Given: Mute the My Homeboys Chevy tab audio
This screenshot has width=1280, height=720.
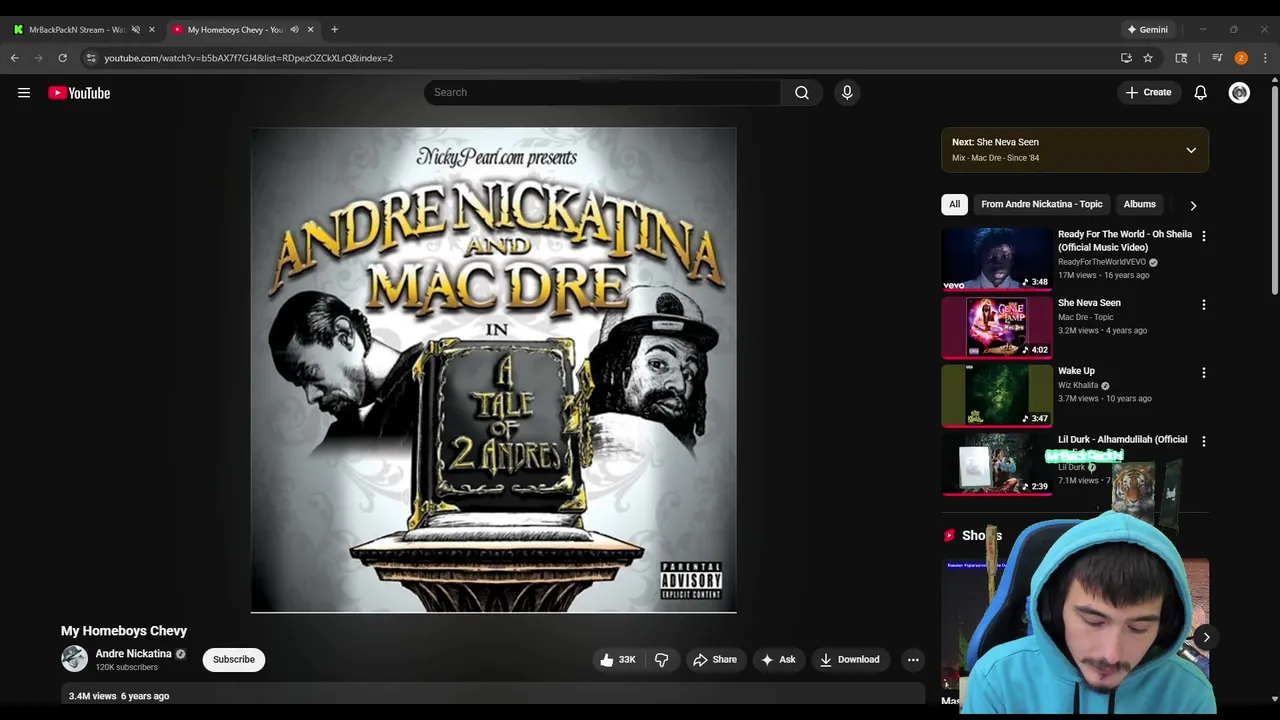Looking at the screenshot, I should [294, 29].
